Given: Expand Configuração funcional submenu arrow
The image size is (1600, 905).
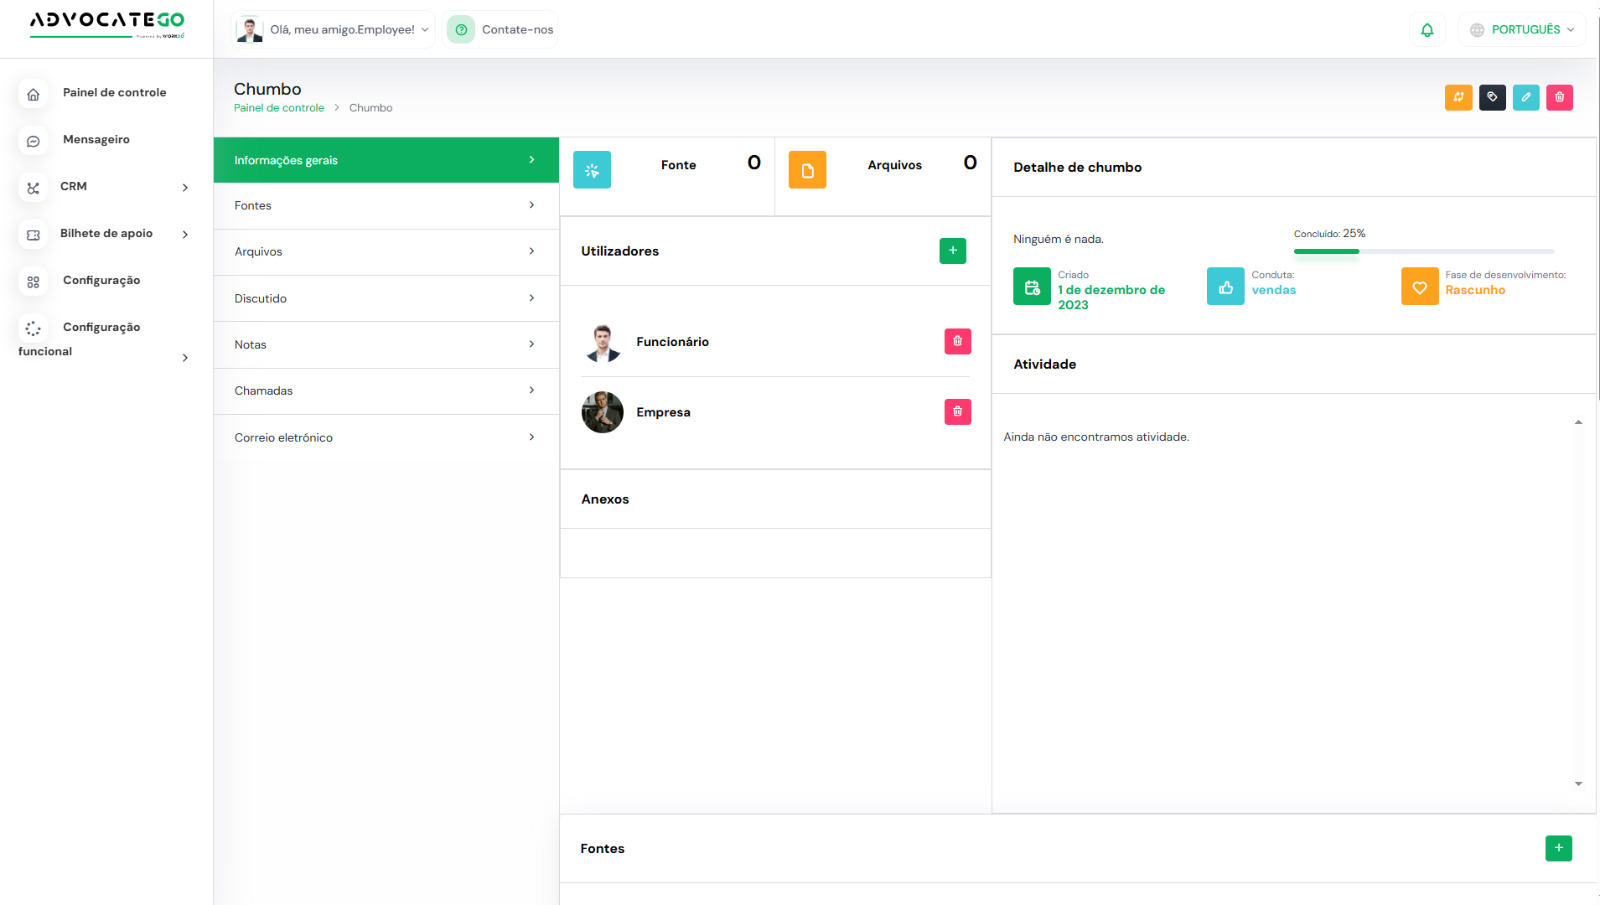Looking at the screenshot, I should pos(185,358).
